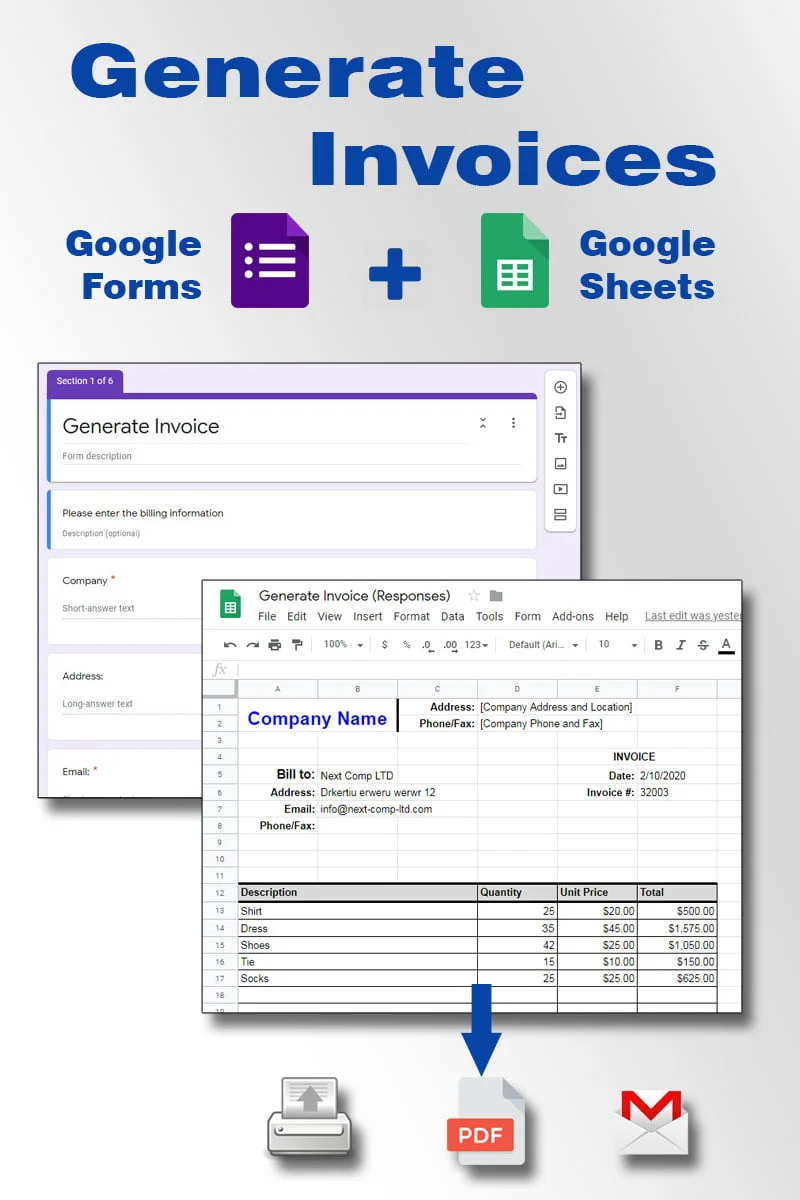
Task: Click the Generate Invoice form title field
Action: click(x=264, y=426)
